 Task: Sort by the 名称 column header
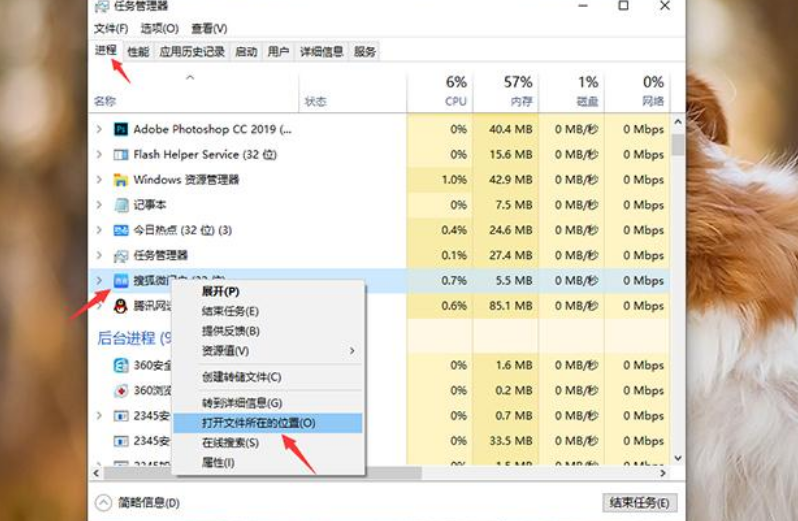[x=195, y=91]
